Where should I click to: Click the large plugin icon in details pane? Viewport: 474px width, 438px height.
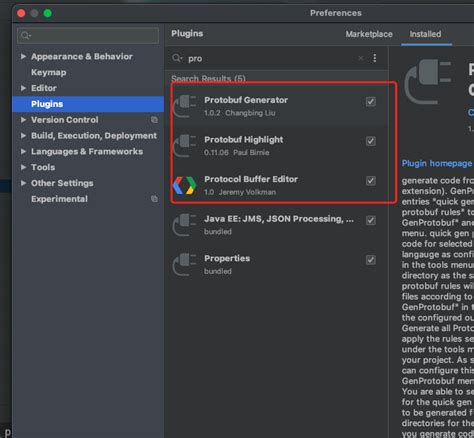(428, 82)
